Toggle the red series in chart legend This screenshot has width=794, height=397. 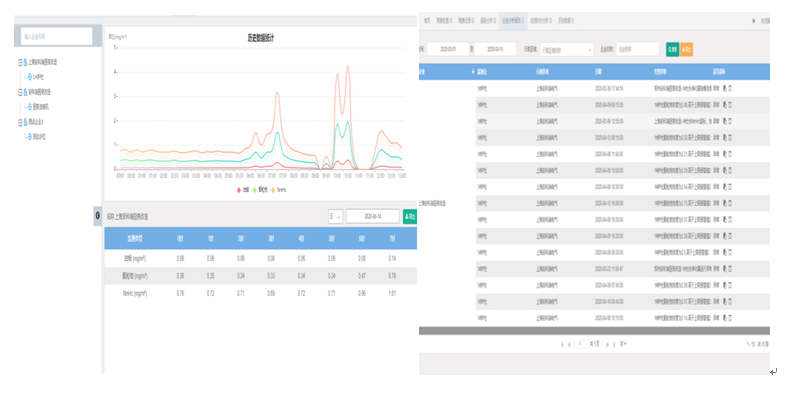coord(243,190)
